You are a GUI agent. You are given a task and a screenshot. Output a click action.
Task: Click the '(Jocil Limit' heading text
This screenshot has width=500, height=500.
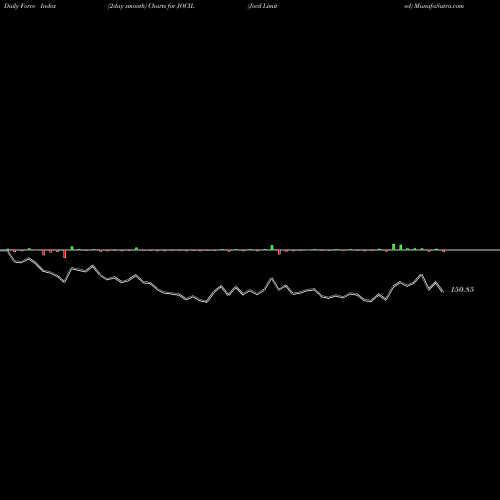pos(262,6)
